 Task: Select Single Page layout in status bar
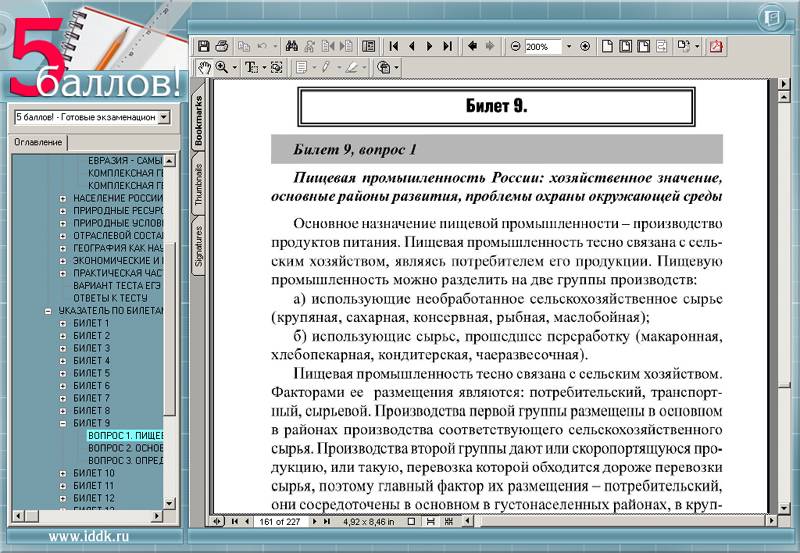411,522
